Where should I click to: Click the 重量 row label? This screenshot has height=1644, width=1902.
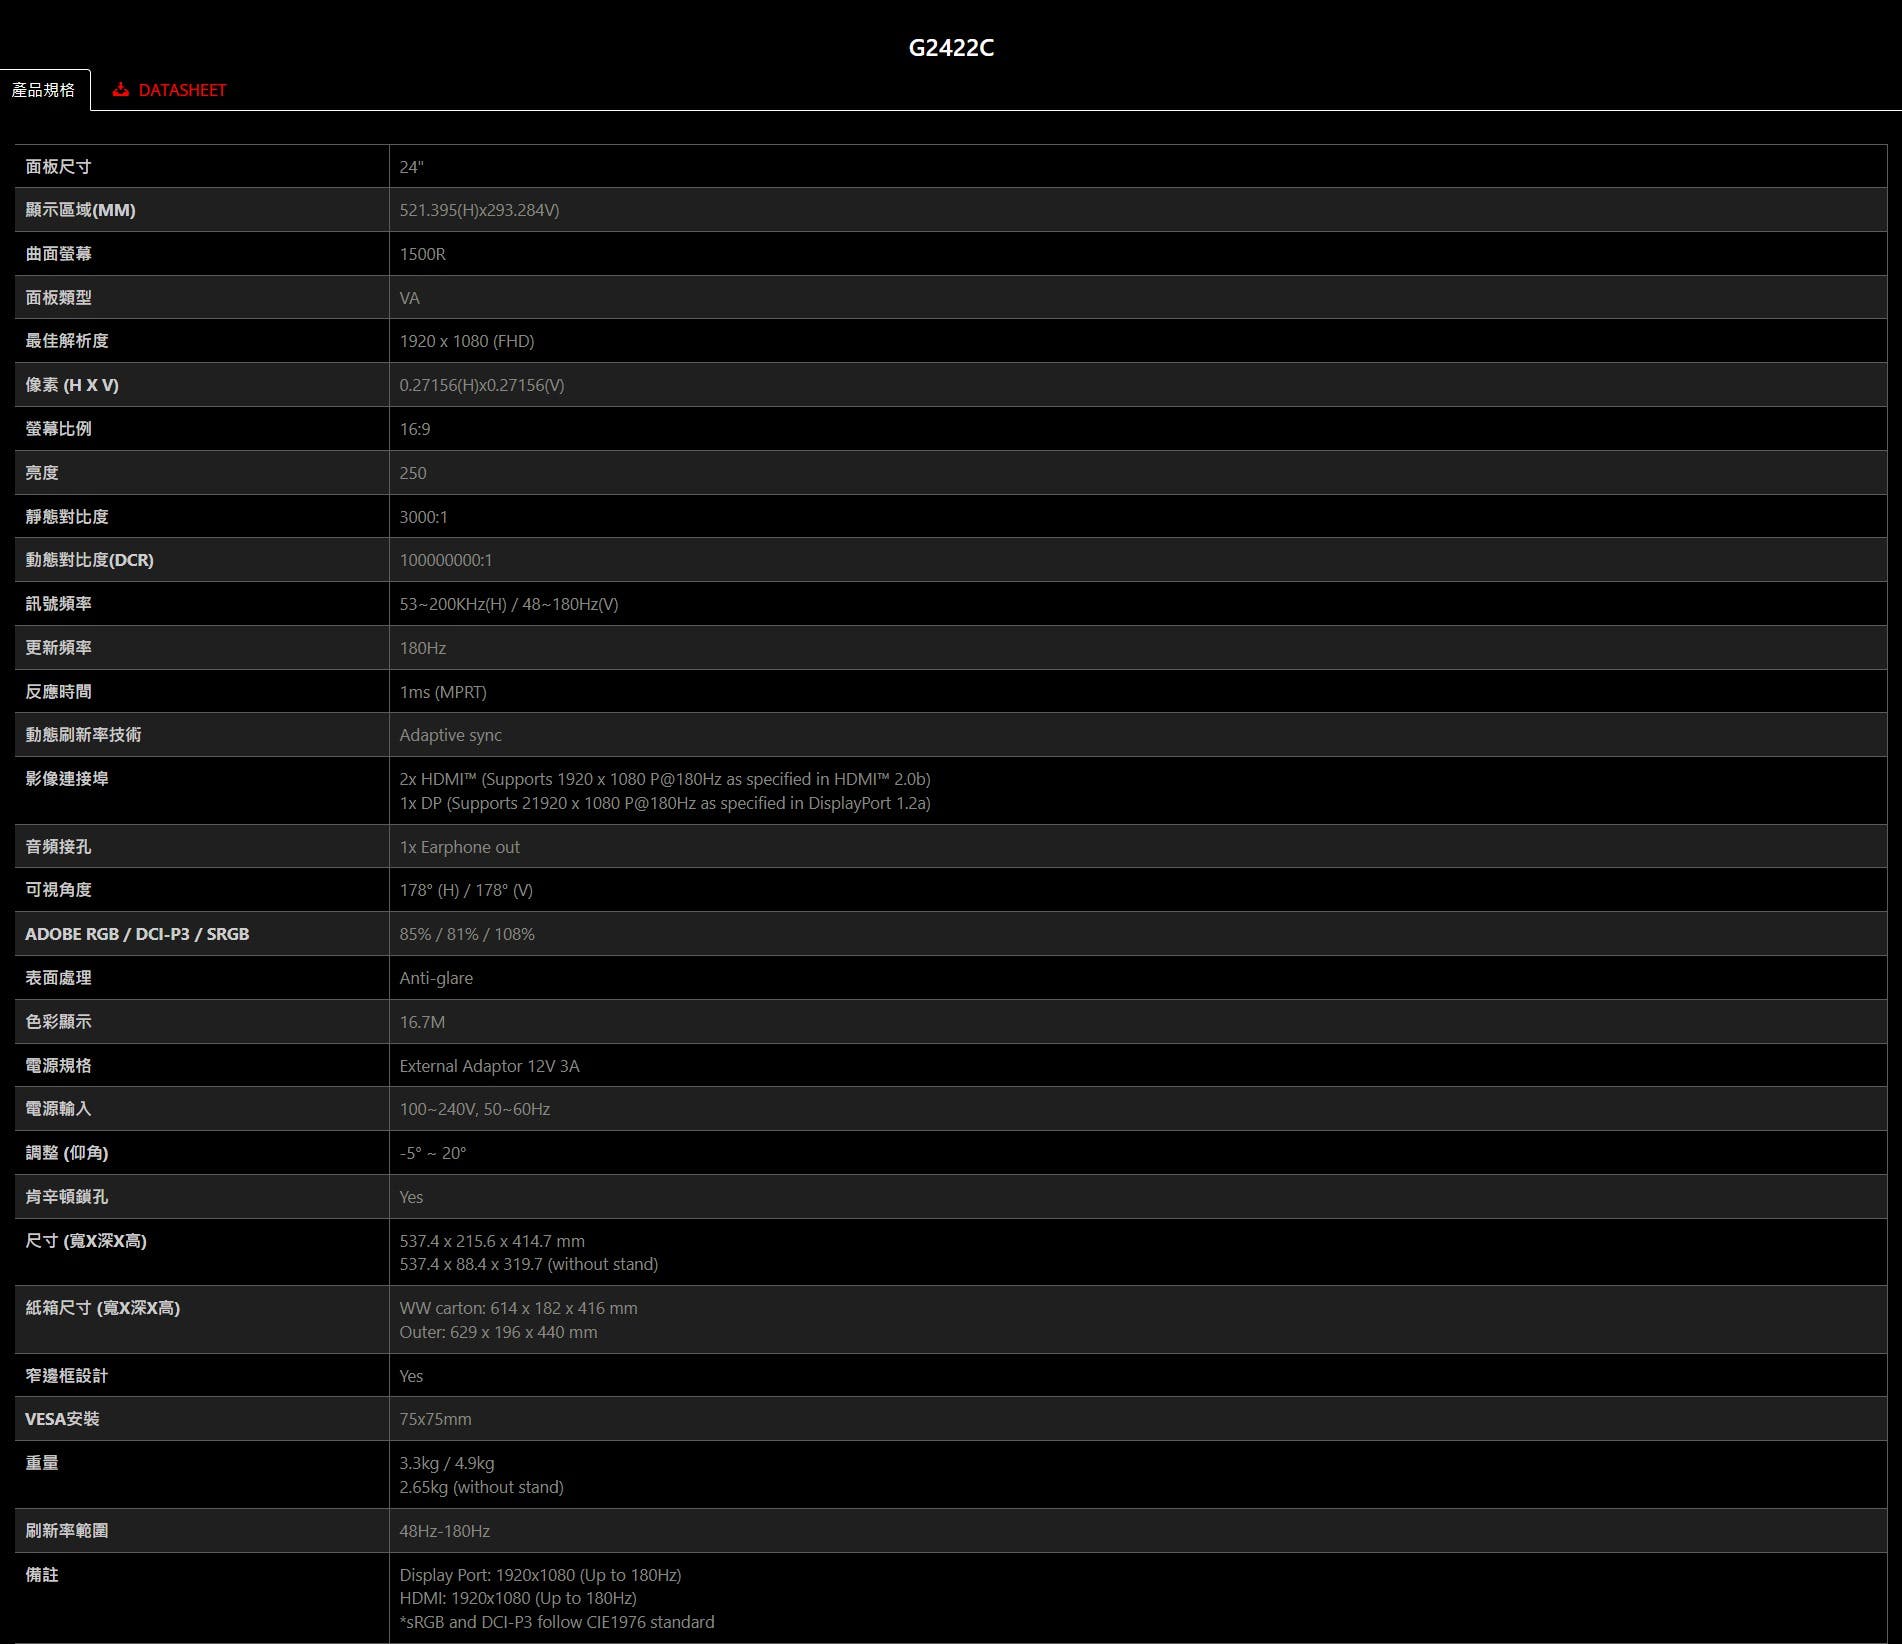41,1463
